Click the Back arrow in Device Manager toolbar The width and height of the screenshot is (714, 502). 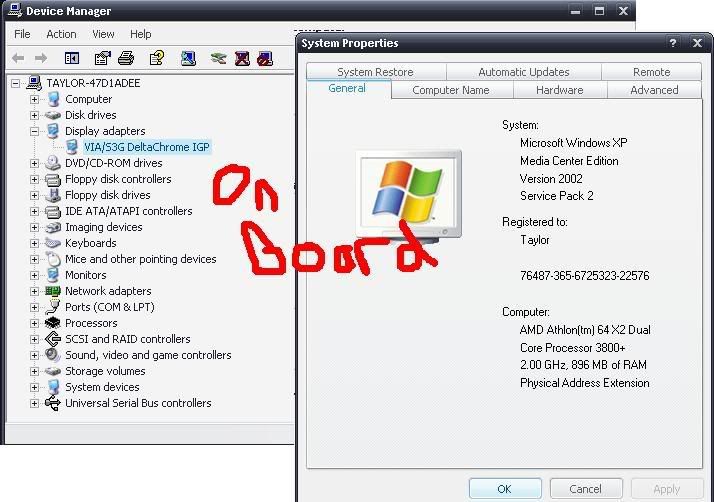pos(18,58)
